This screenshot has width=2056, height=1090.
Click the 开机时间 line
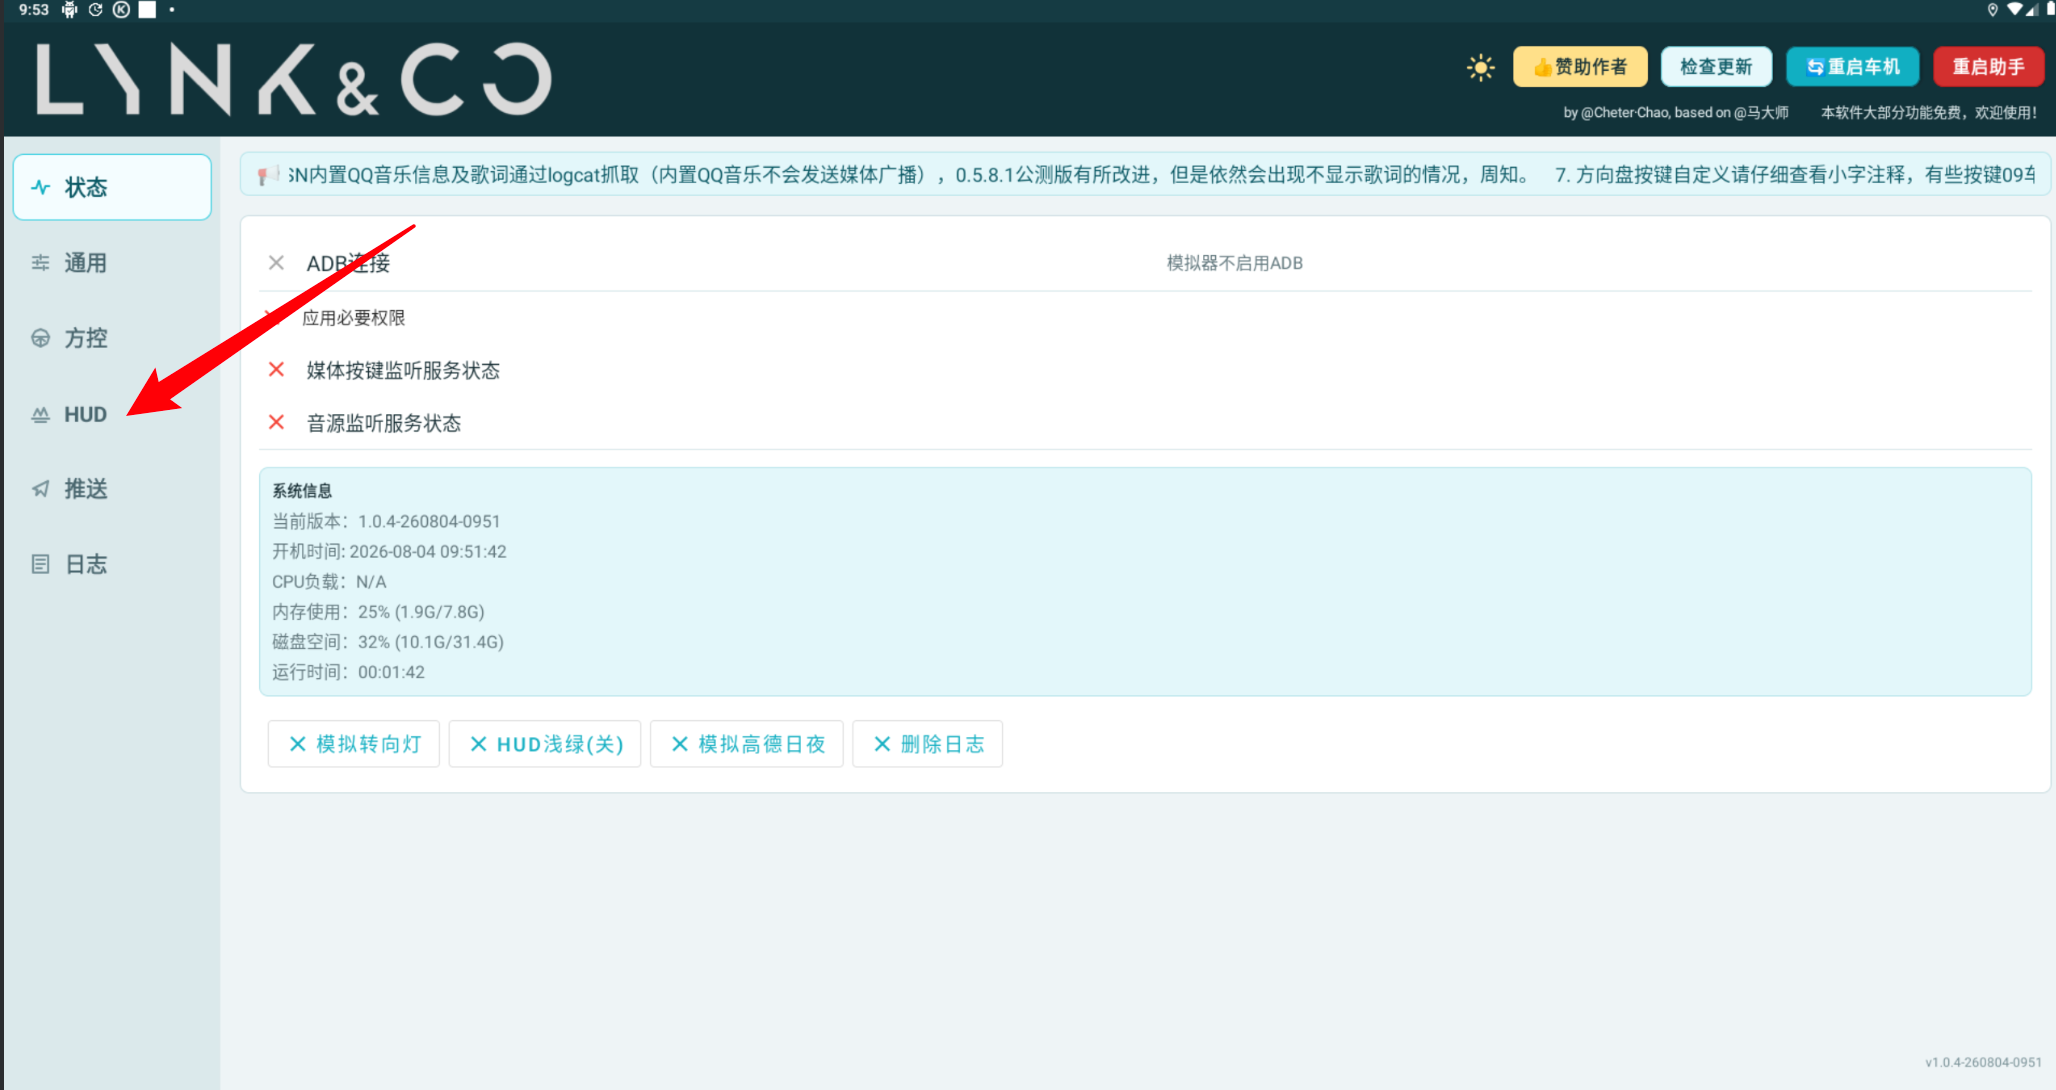pos(389,551)
